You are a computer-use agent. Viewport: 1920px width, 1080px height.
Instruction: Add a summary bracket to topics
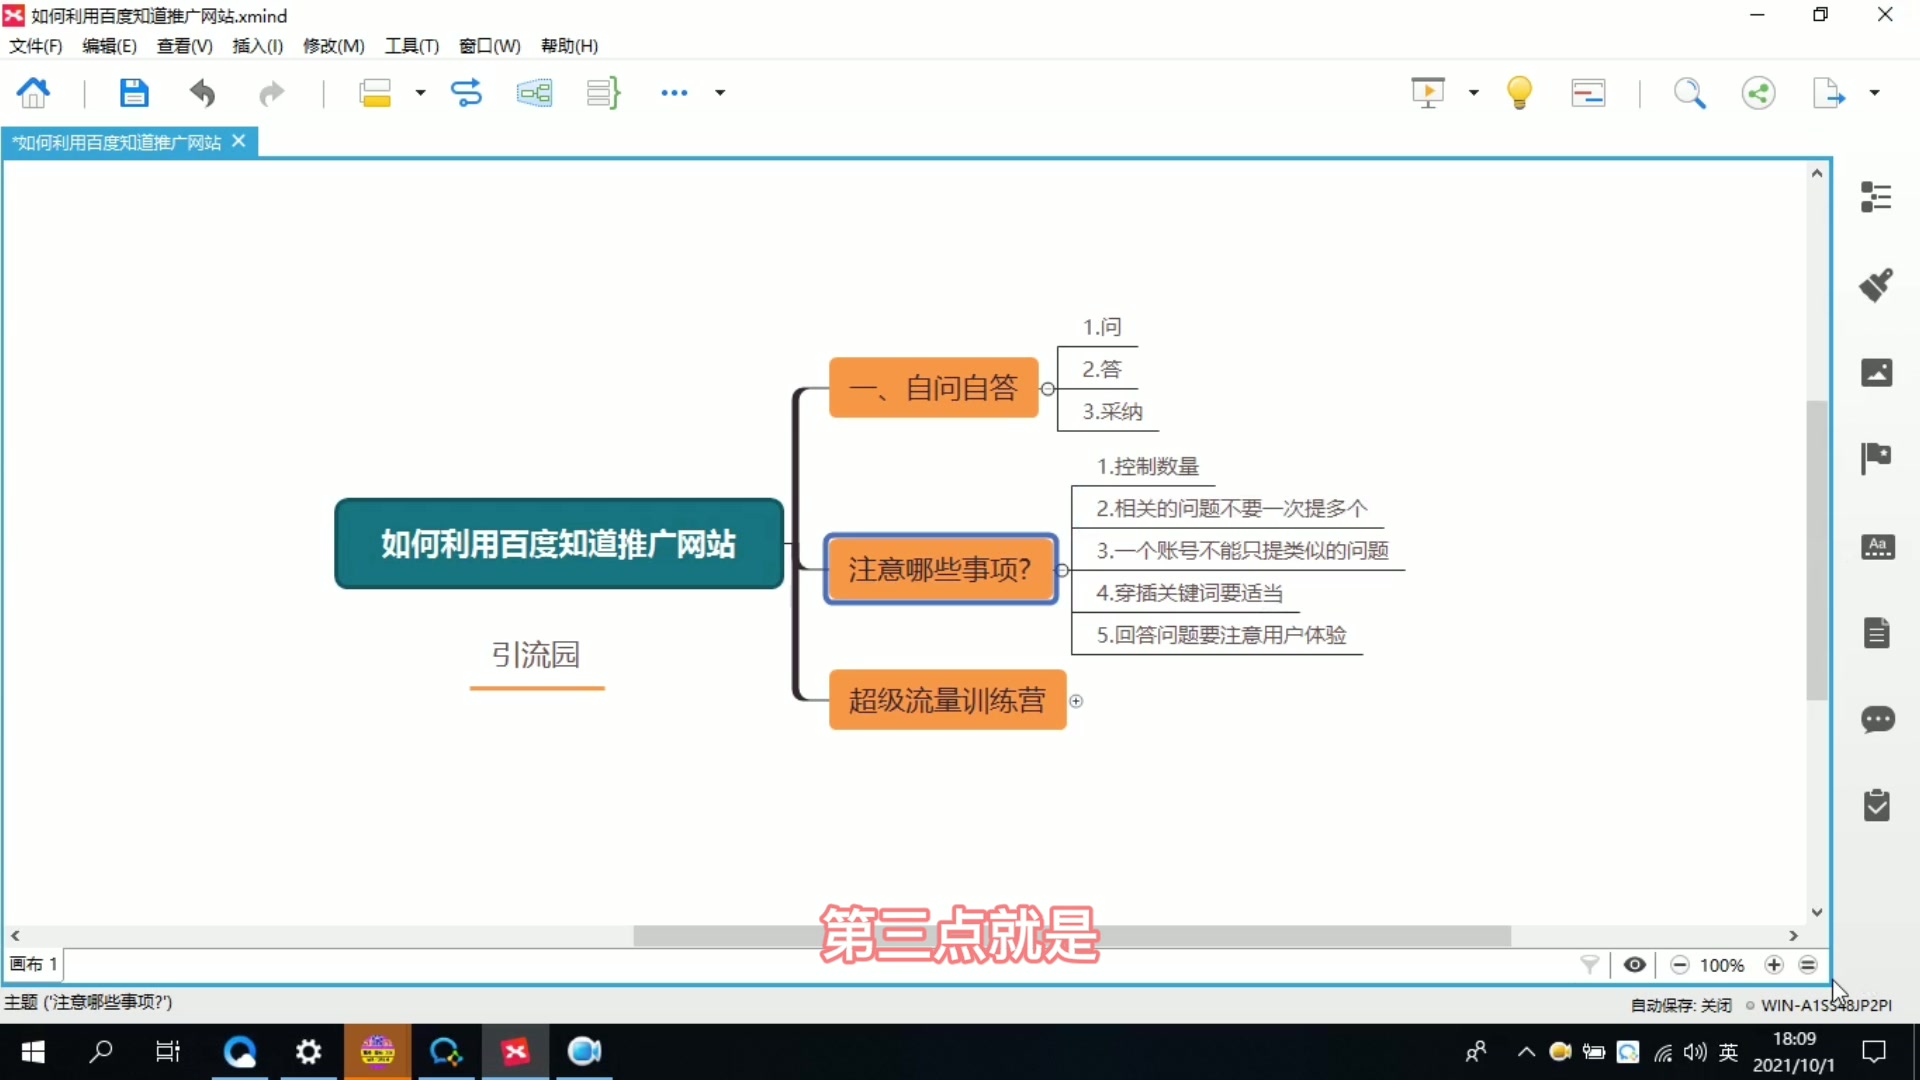pos(603,93)
